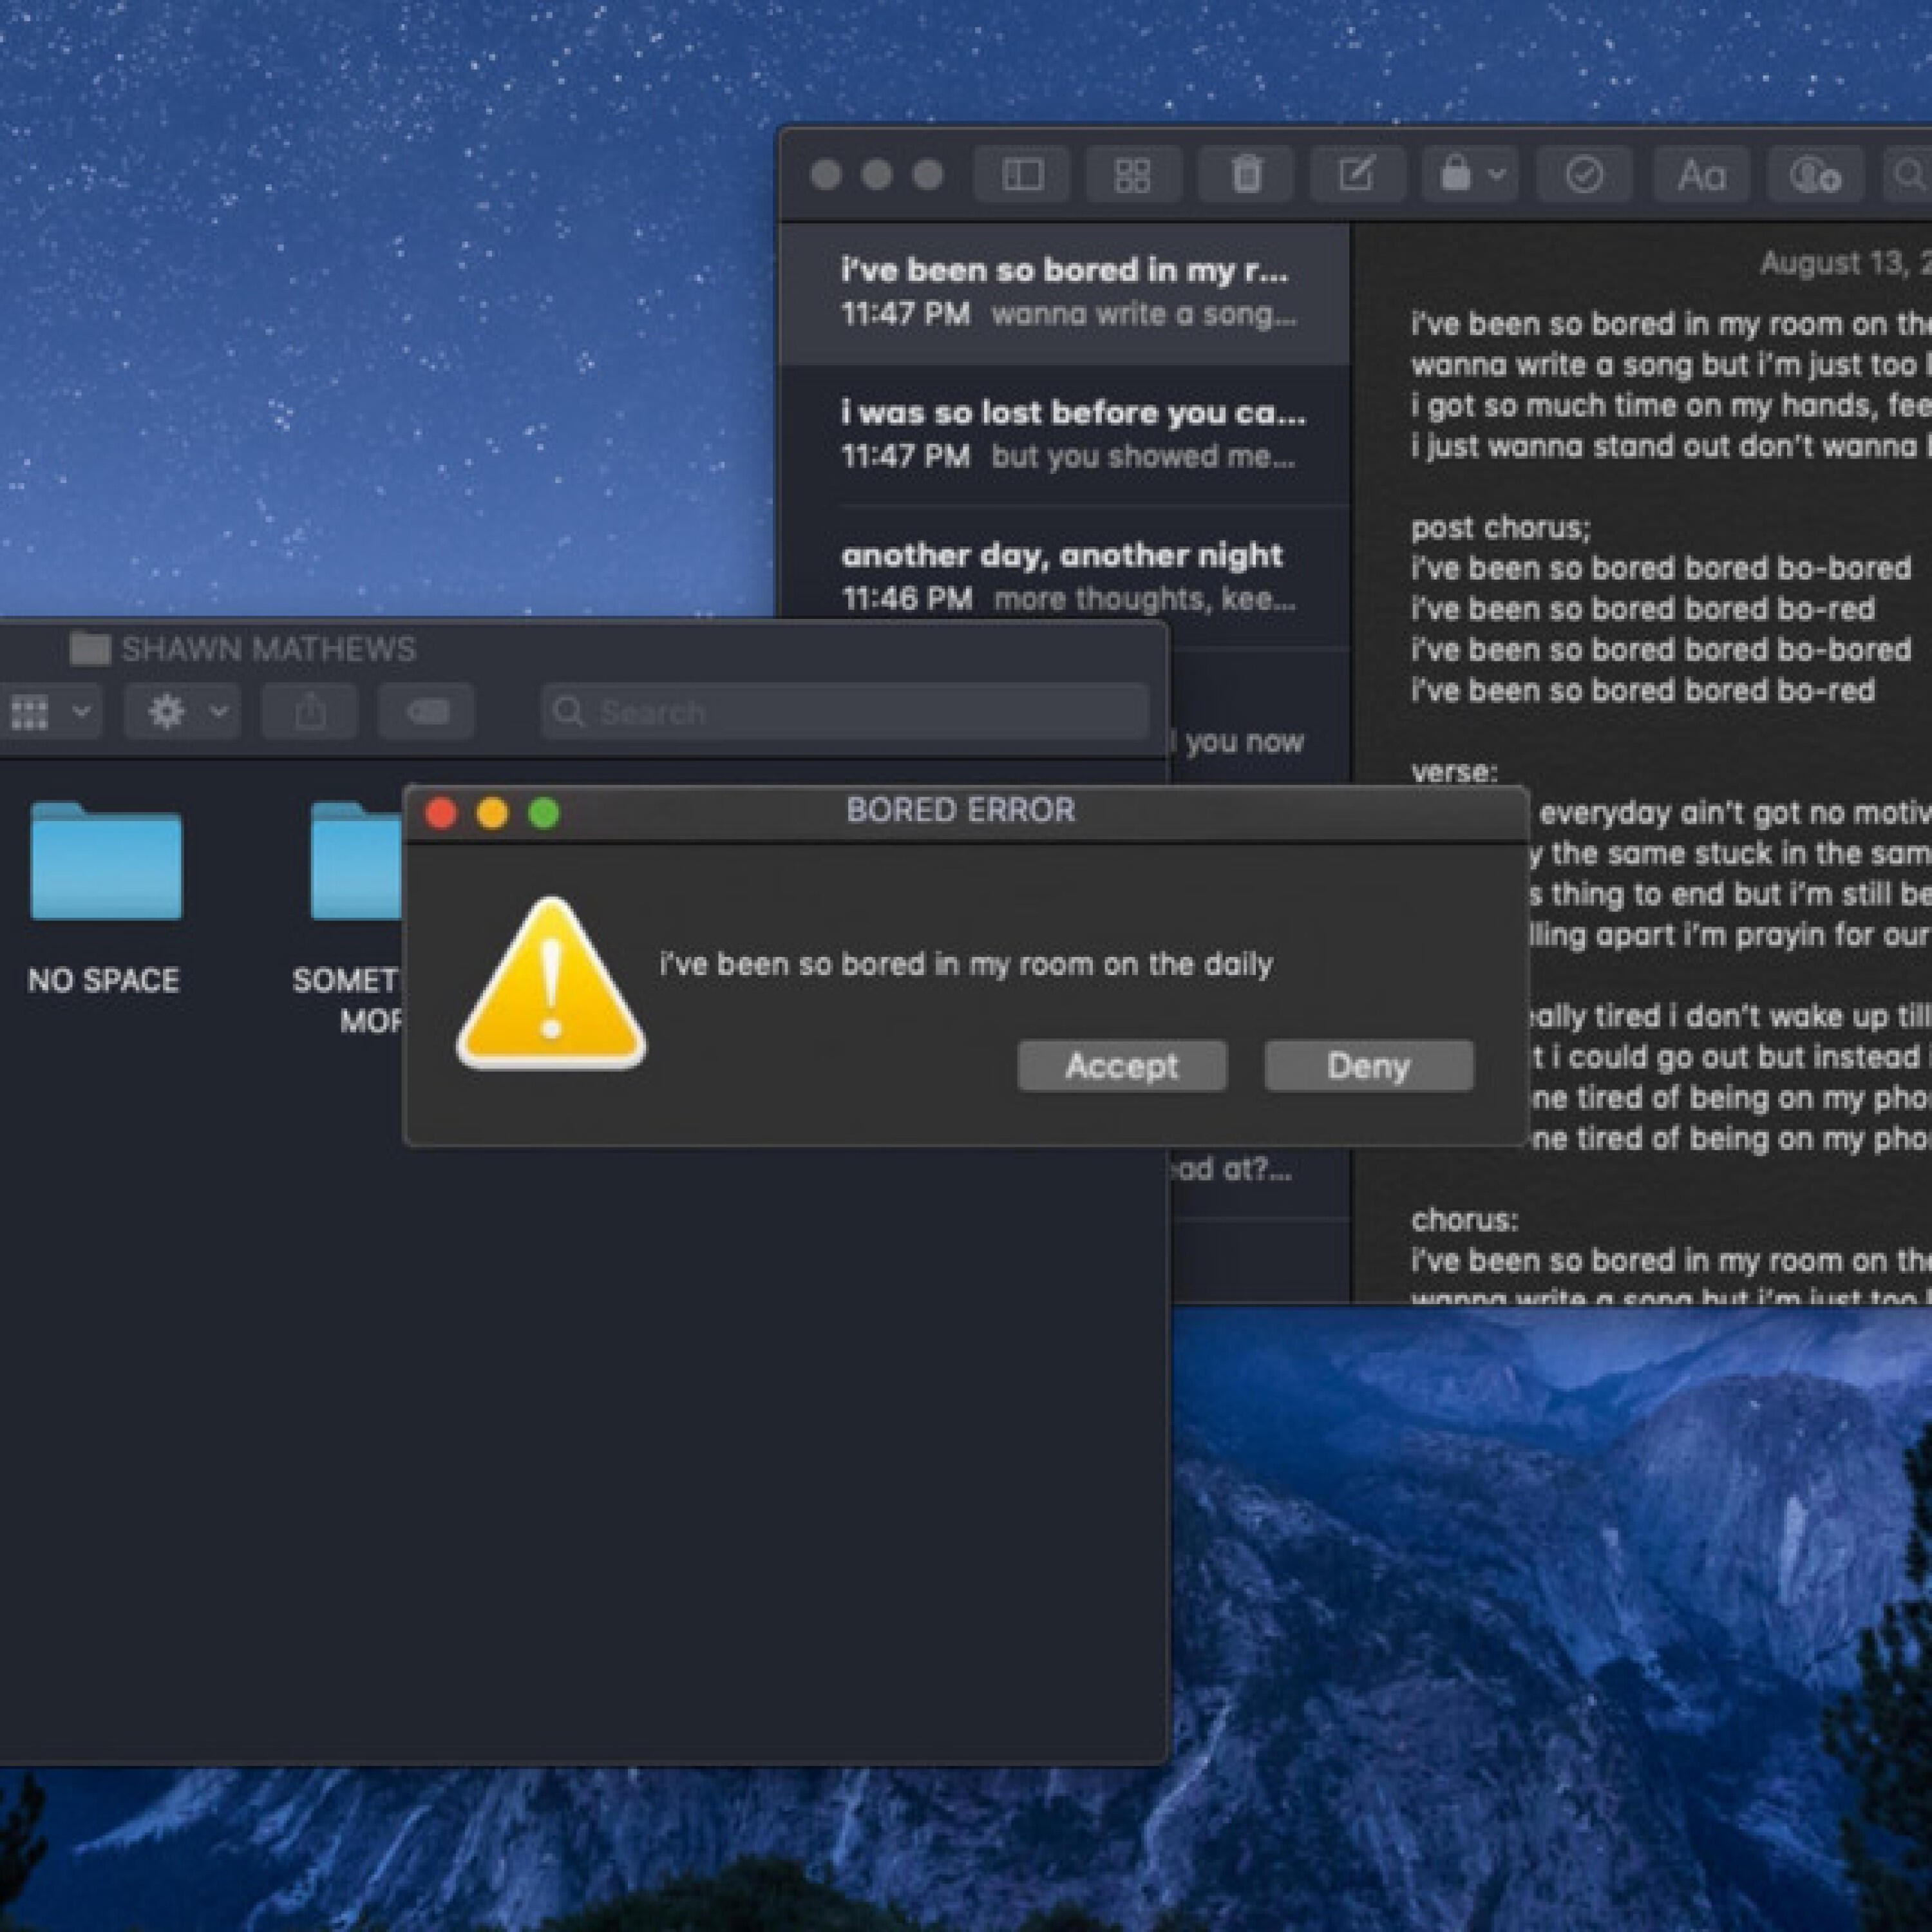The image size is (1932, 1932).
Task: Open the Aa text format icon
Action: click(1700, 175)
